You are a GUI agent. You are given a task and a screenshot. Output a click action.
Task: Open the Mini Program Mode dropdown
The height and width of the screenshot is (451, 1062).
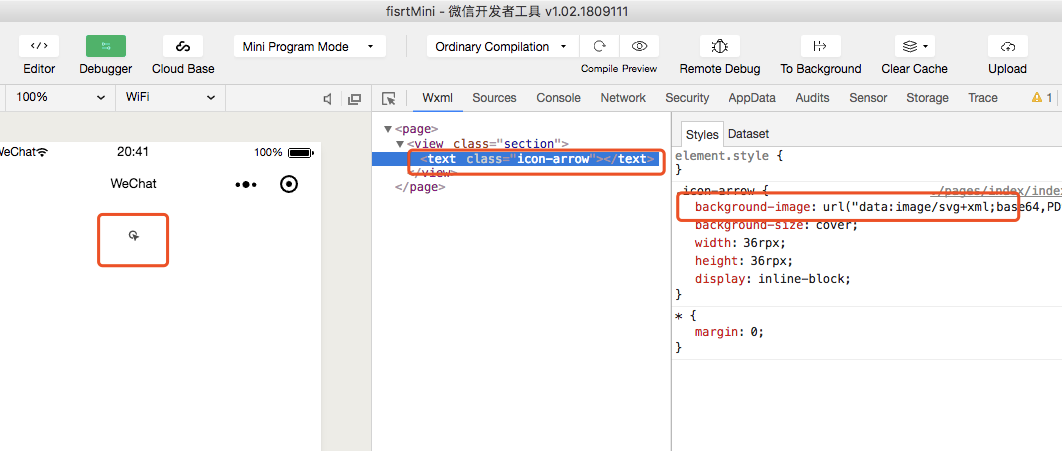coord(310,47)
